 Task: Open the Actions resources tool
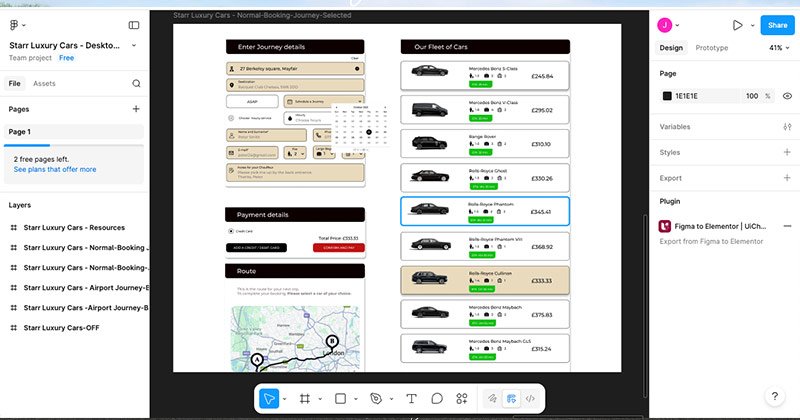(x=462, y=398)
